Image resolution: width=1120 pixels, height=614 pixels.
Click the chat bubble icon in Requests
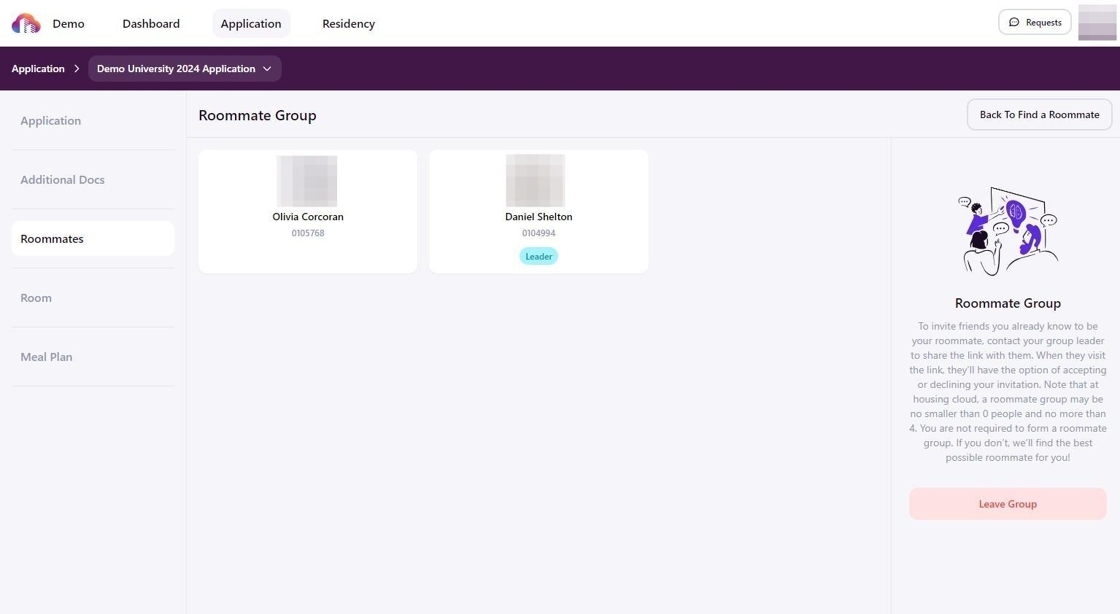[1014, 22]
